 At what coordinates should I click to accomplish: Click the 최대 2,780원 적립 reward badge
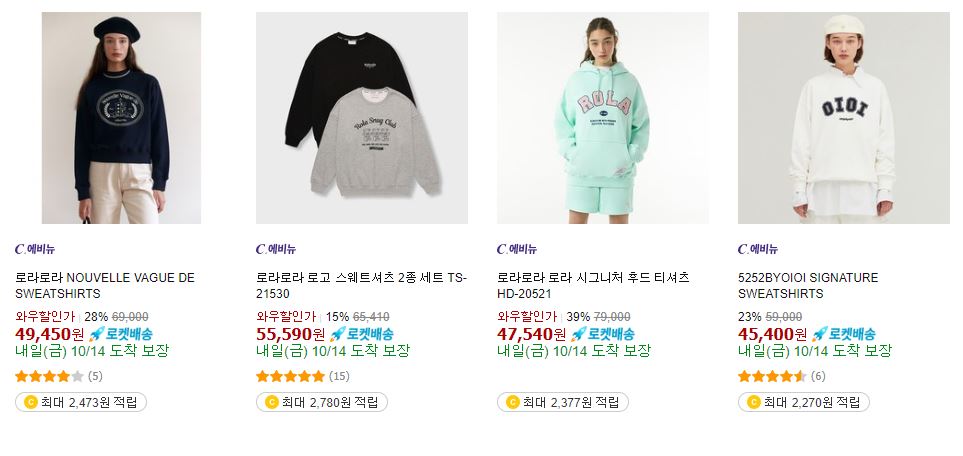pos(322,403)
